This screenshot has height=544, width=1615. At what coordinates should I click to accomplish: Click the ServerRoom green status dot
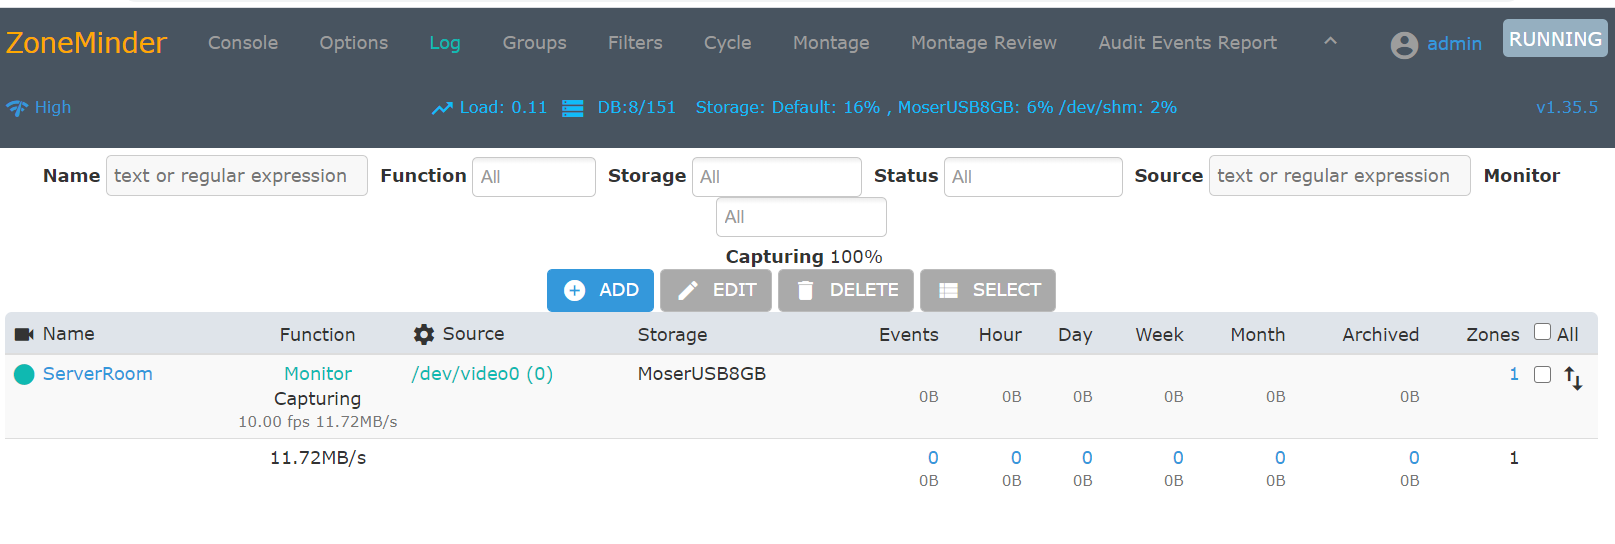click(x=25, y=374)
